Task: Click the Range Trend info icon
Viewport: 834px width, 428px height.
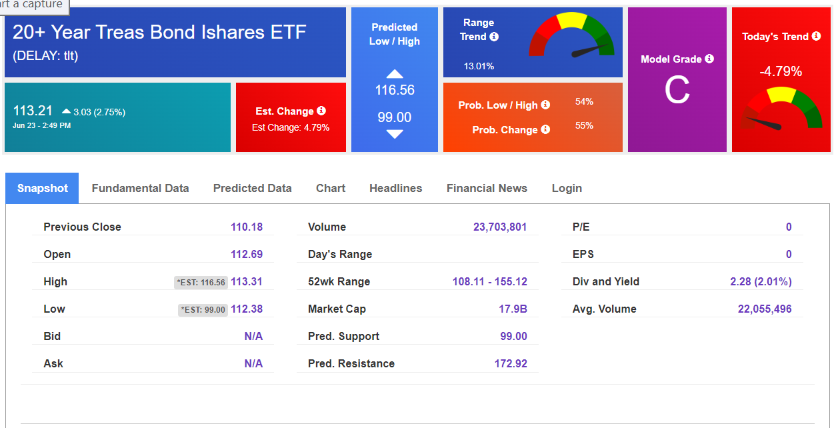Action: [494, 37]
